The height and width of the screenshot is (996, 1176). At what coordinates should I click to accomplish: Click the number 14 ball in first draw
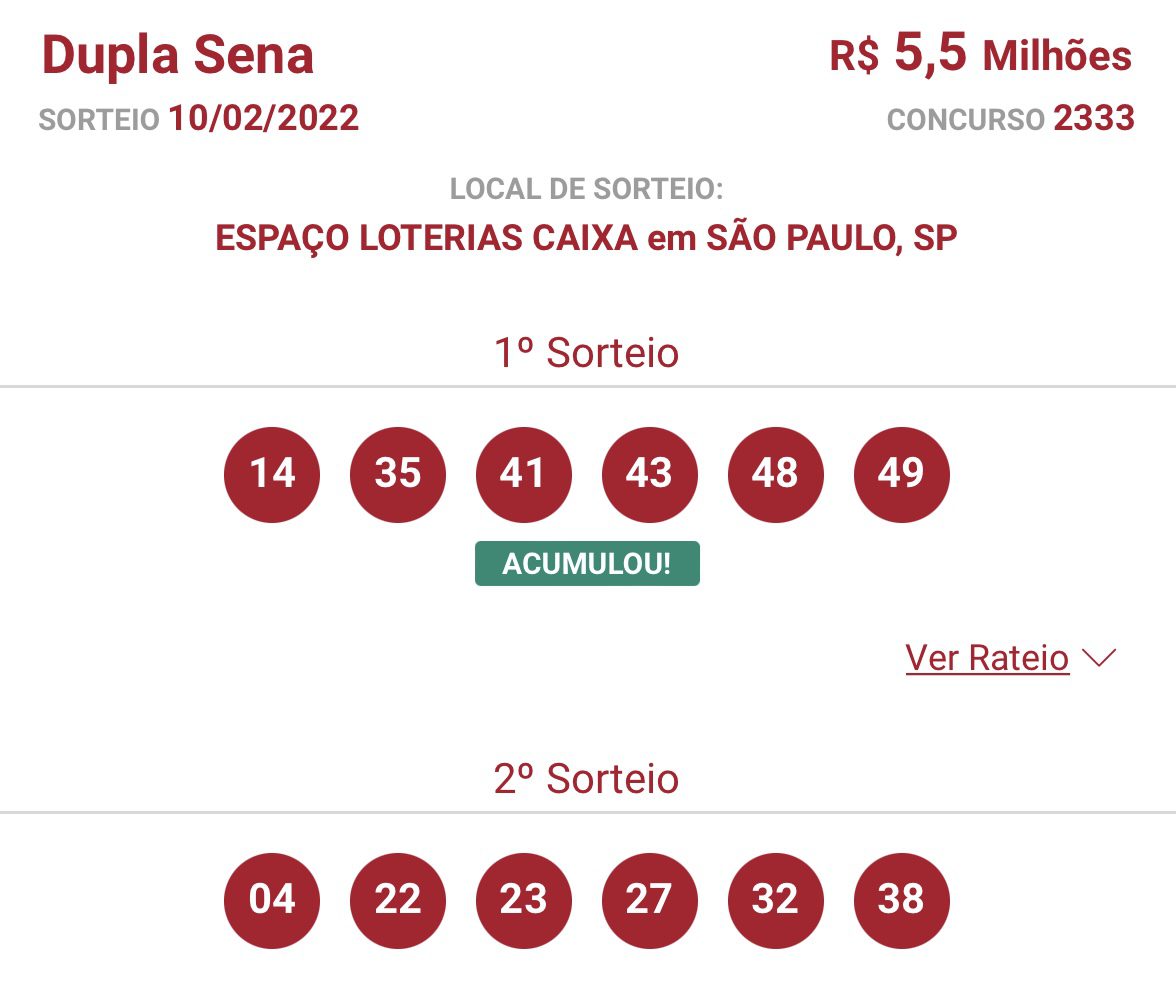272,474
